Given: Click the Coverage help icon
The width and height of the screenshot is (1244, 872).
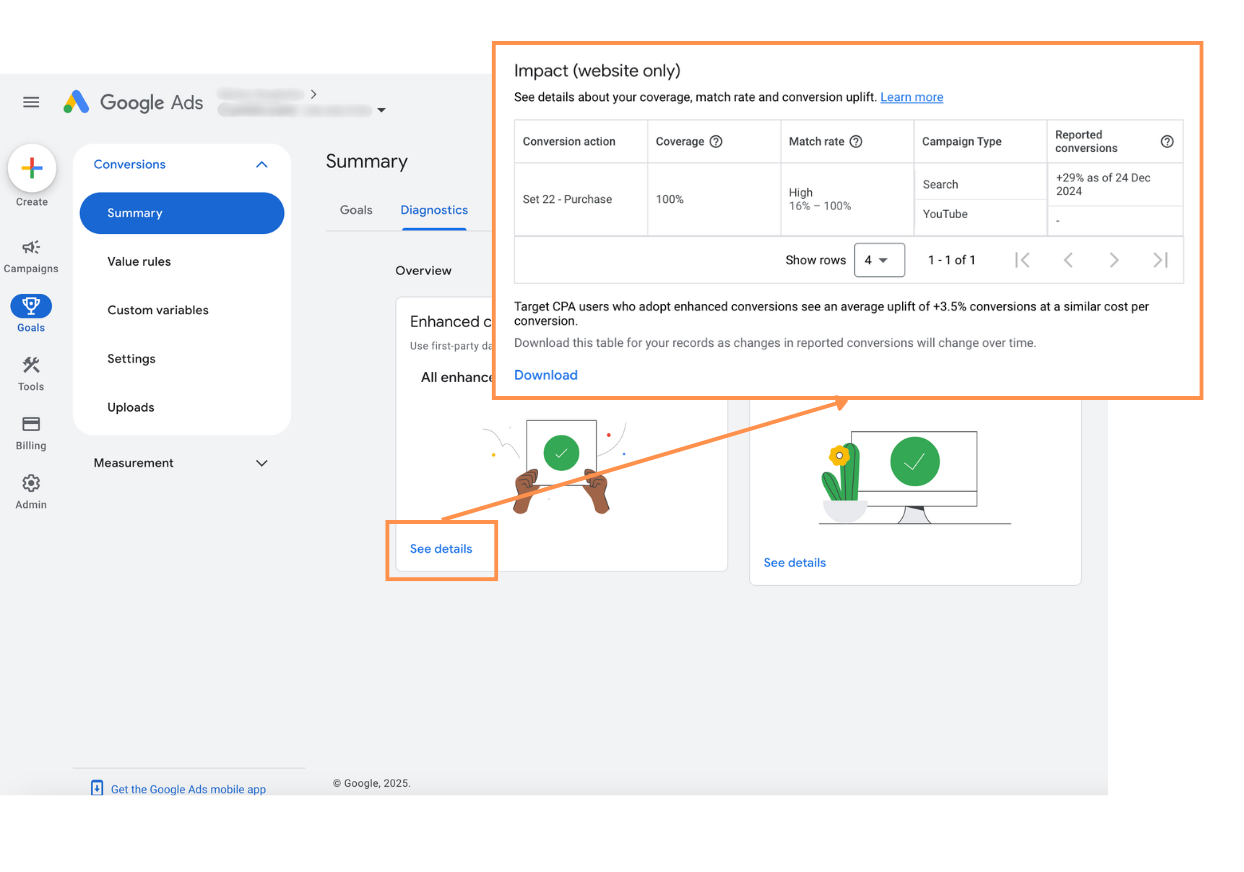Looking at the screenshot, I should click(x=716, y=142).
